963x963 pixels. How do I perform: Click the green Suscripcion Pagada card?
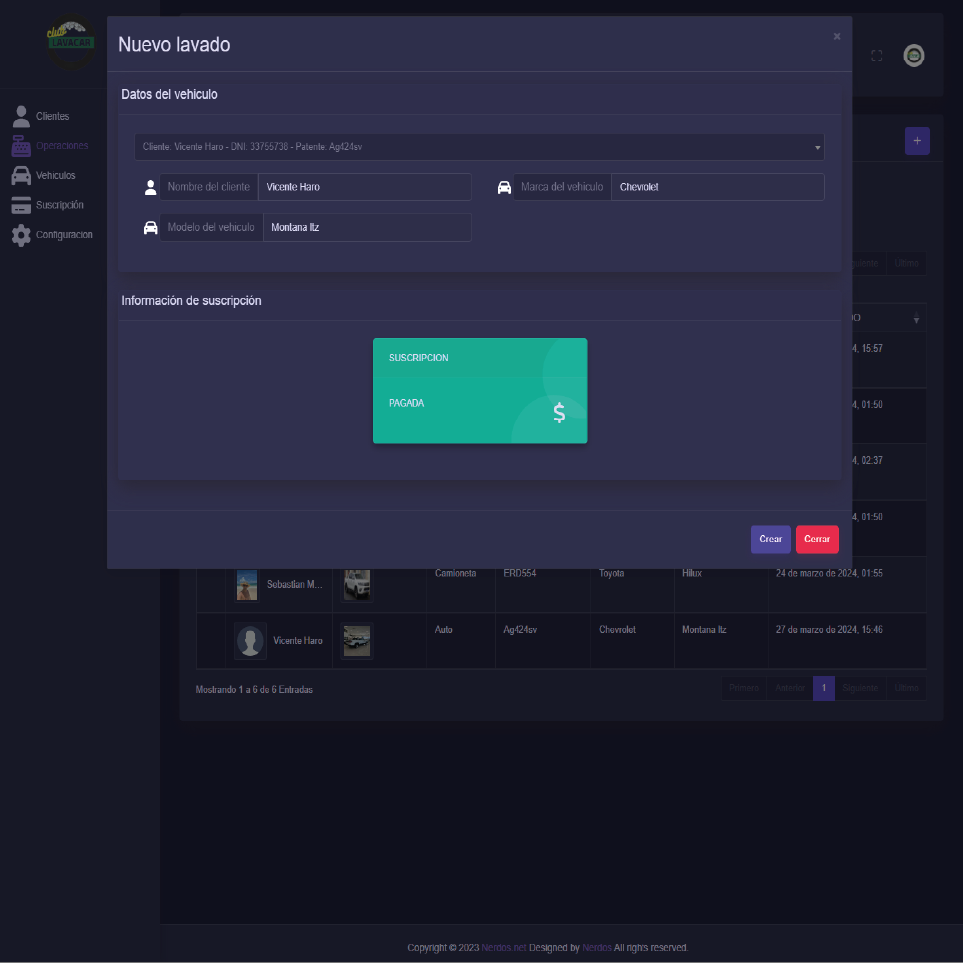(x=480, y=391)
